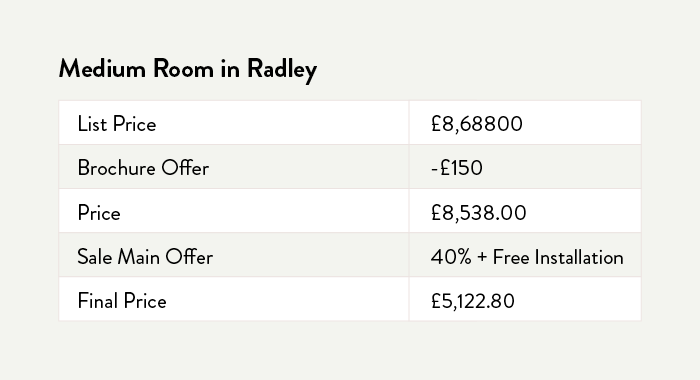Select the Sale Main Offer label
This screenshot has height=380, width=700.
coord(145,257)
